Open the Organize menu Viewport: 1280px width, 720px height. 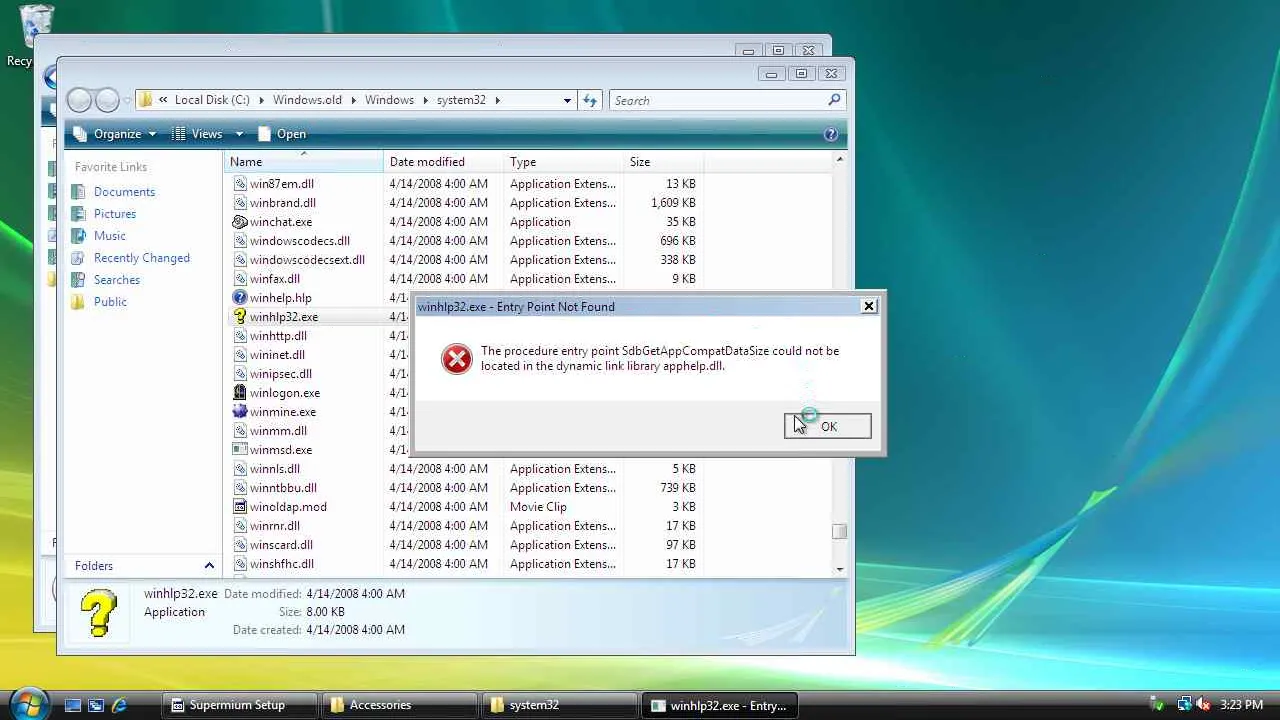click(x=116, y=134)
